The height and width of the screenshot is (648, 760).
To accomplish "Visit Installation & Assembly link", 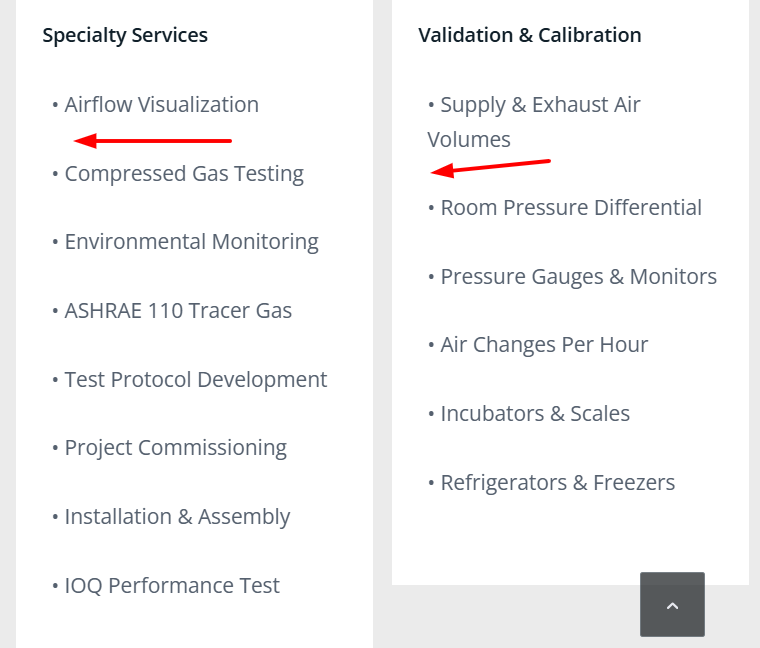I will click(x=177, y=517).
